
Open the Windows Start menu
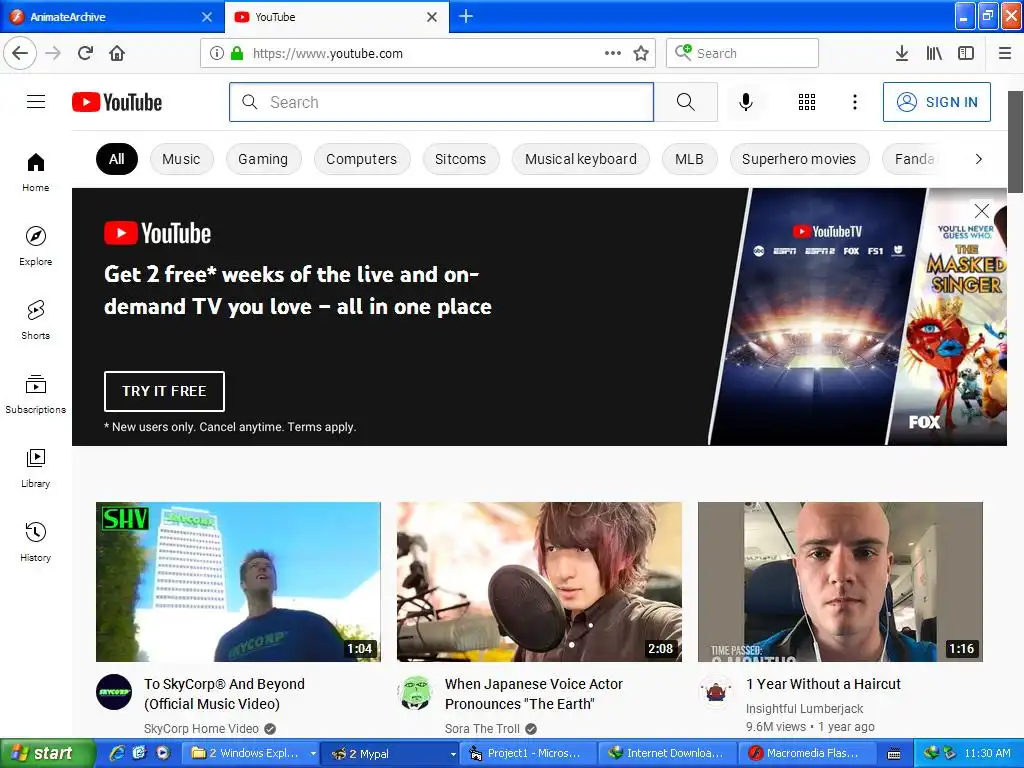click(x=47, y=754)
